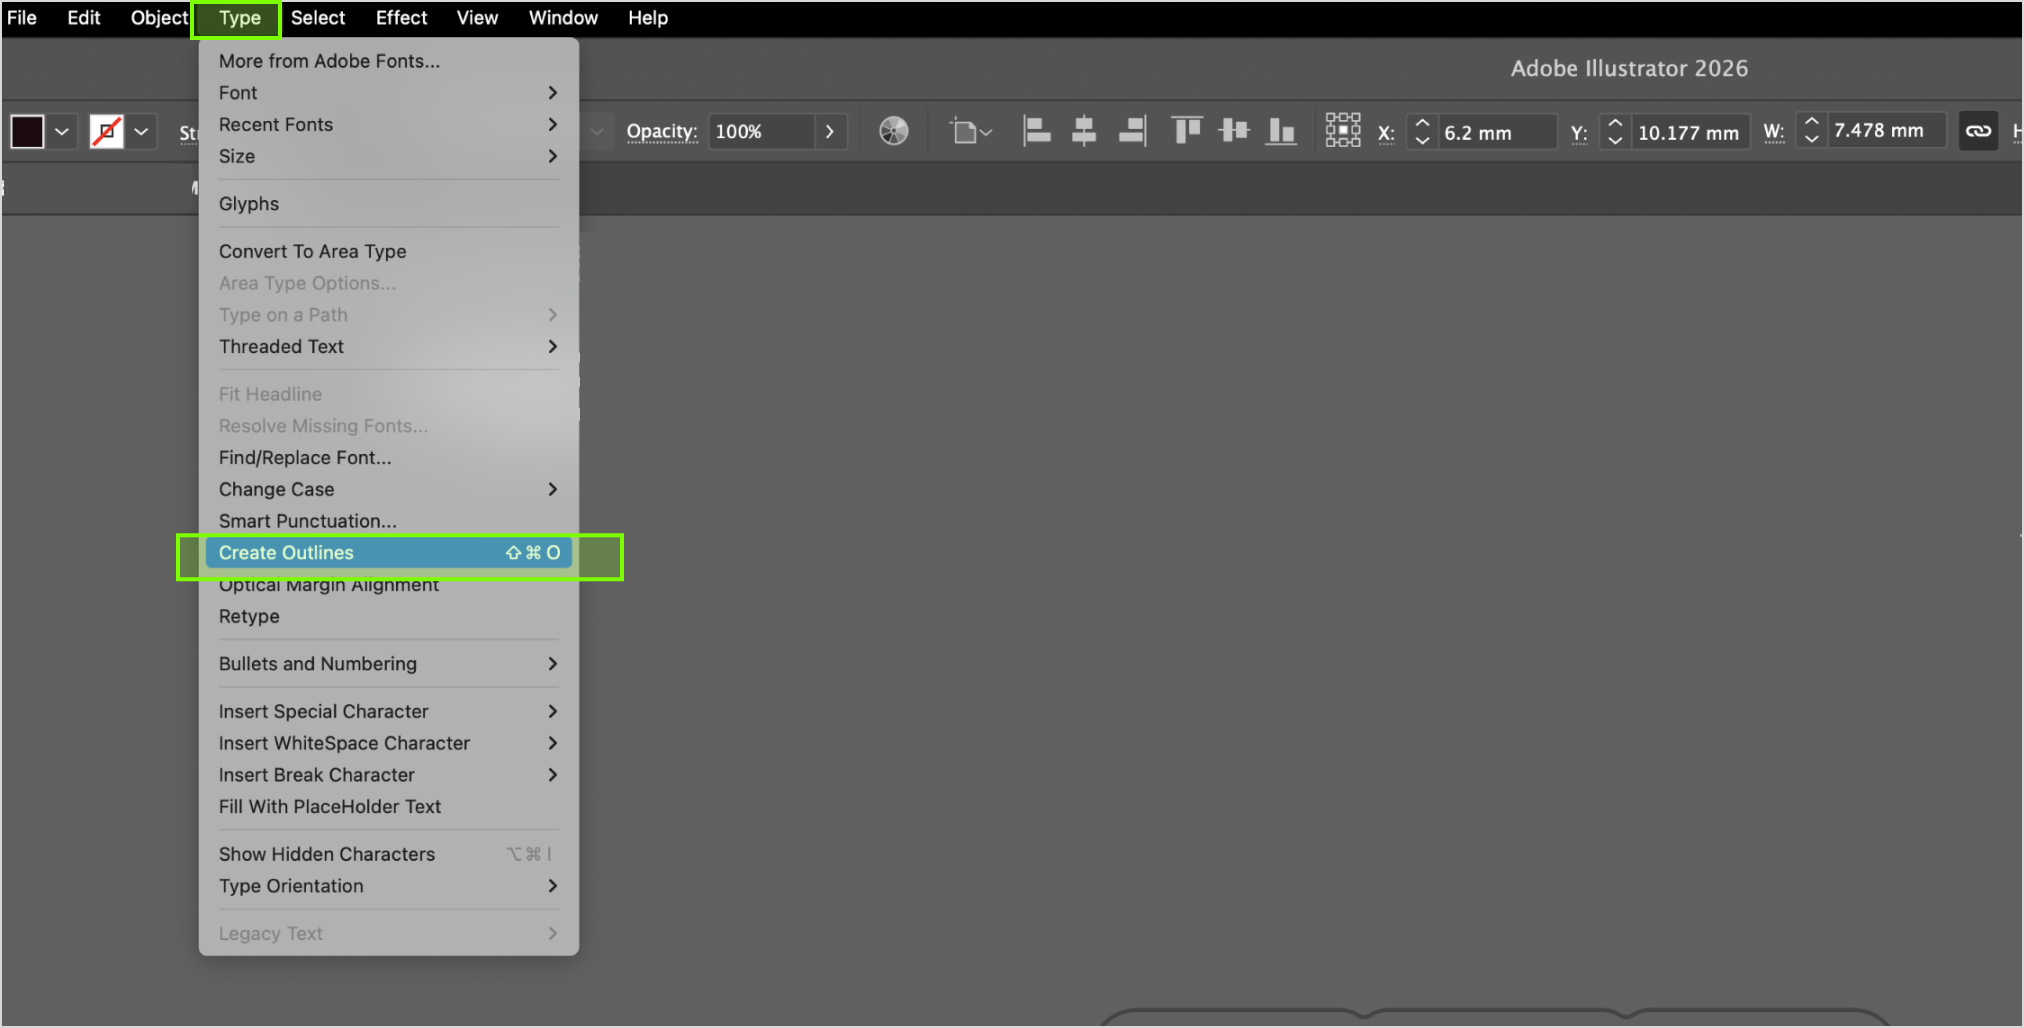This screenshot has height=1028, width=2024.
Task: Click the vertical align top icon
Action: coord(1186,131)
